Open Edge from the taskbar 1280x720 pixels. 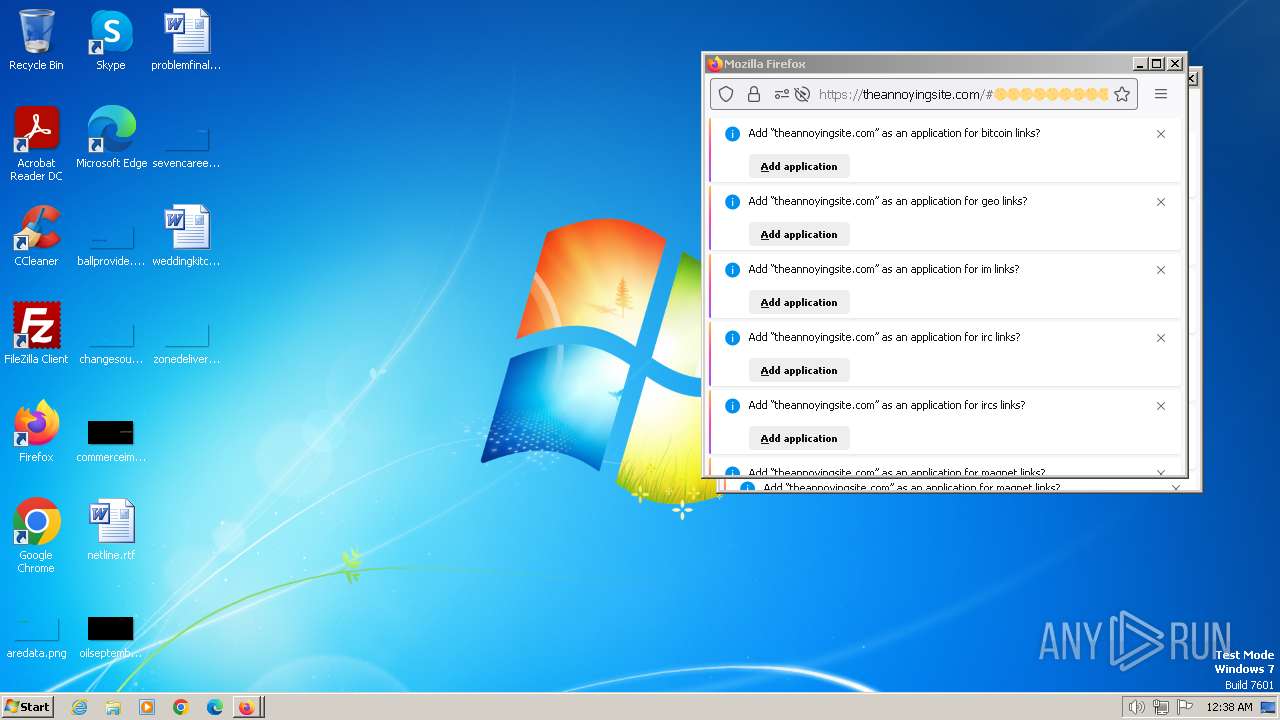tap(215, 707)
